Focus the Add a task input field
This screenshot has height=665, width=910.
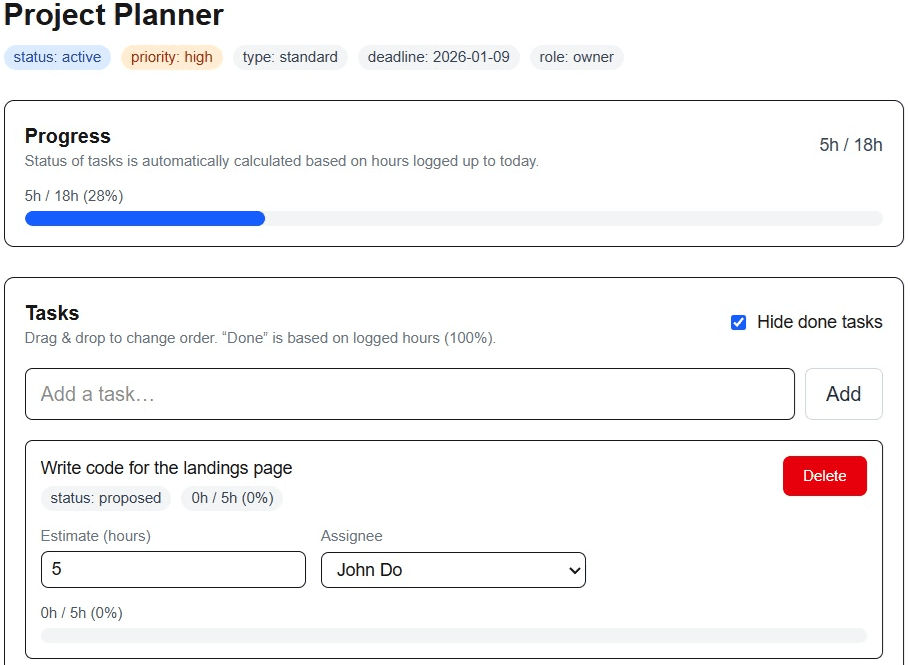[x=410, y=394]
